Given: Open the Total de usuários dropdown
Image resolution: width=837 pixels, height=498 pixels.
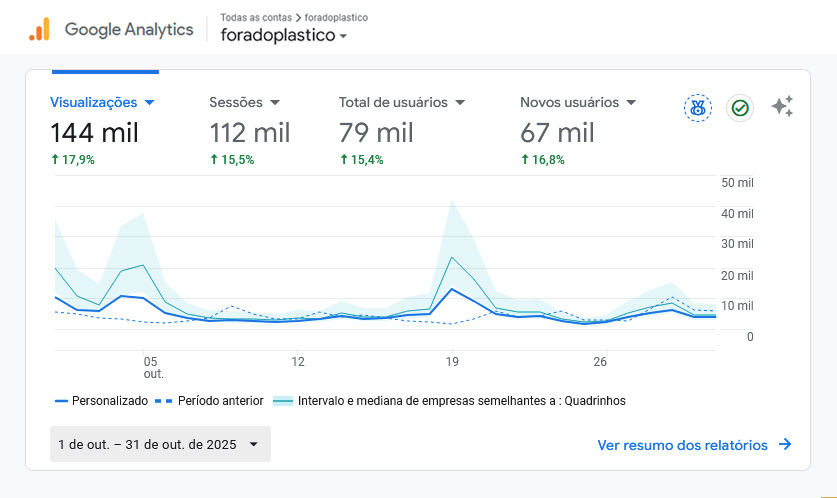Looking at the screenshot, I should click(x=460, y=102).
